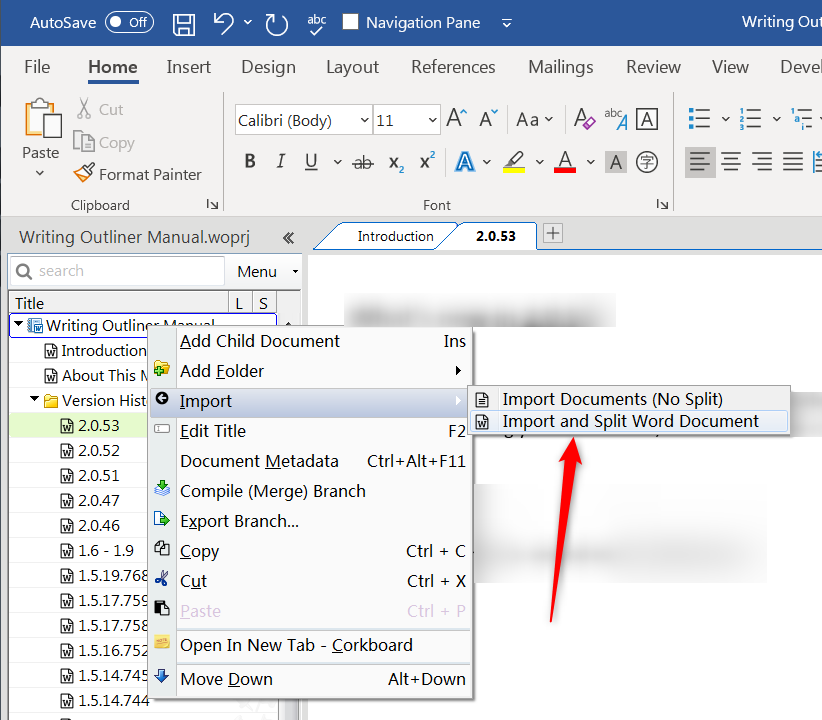Open the File tab
The image size is (822, 720).
click(37, 67)
